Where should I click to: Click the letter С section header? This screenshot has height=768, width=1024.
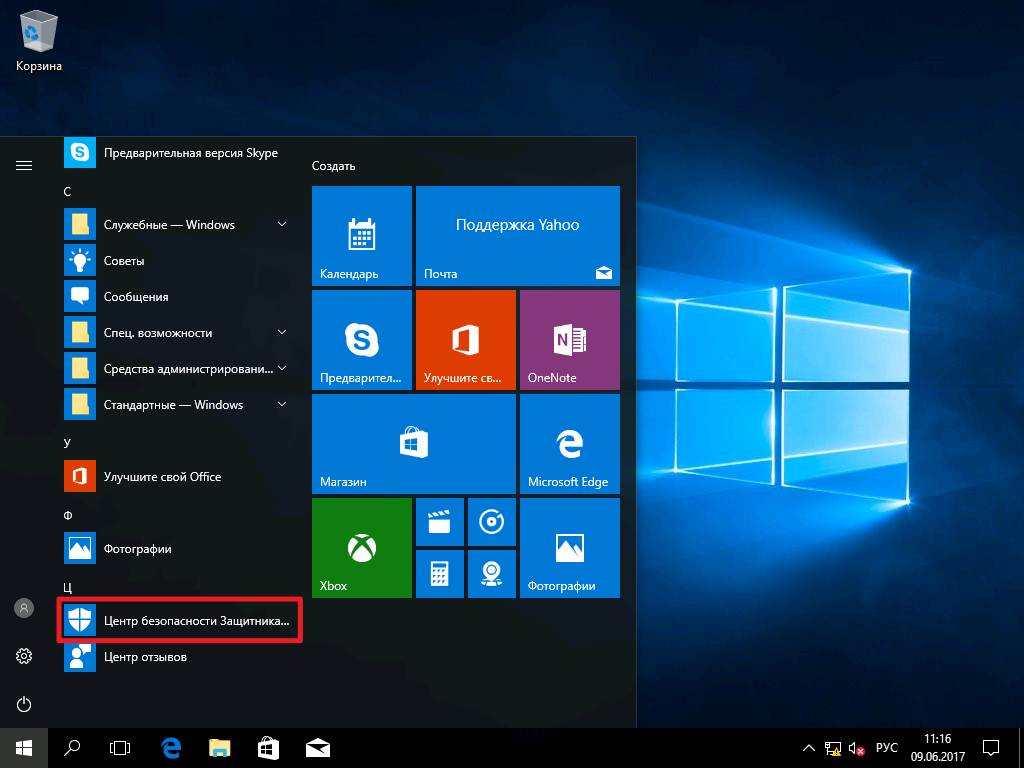coord(67,191)
